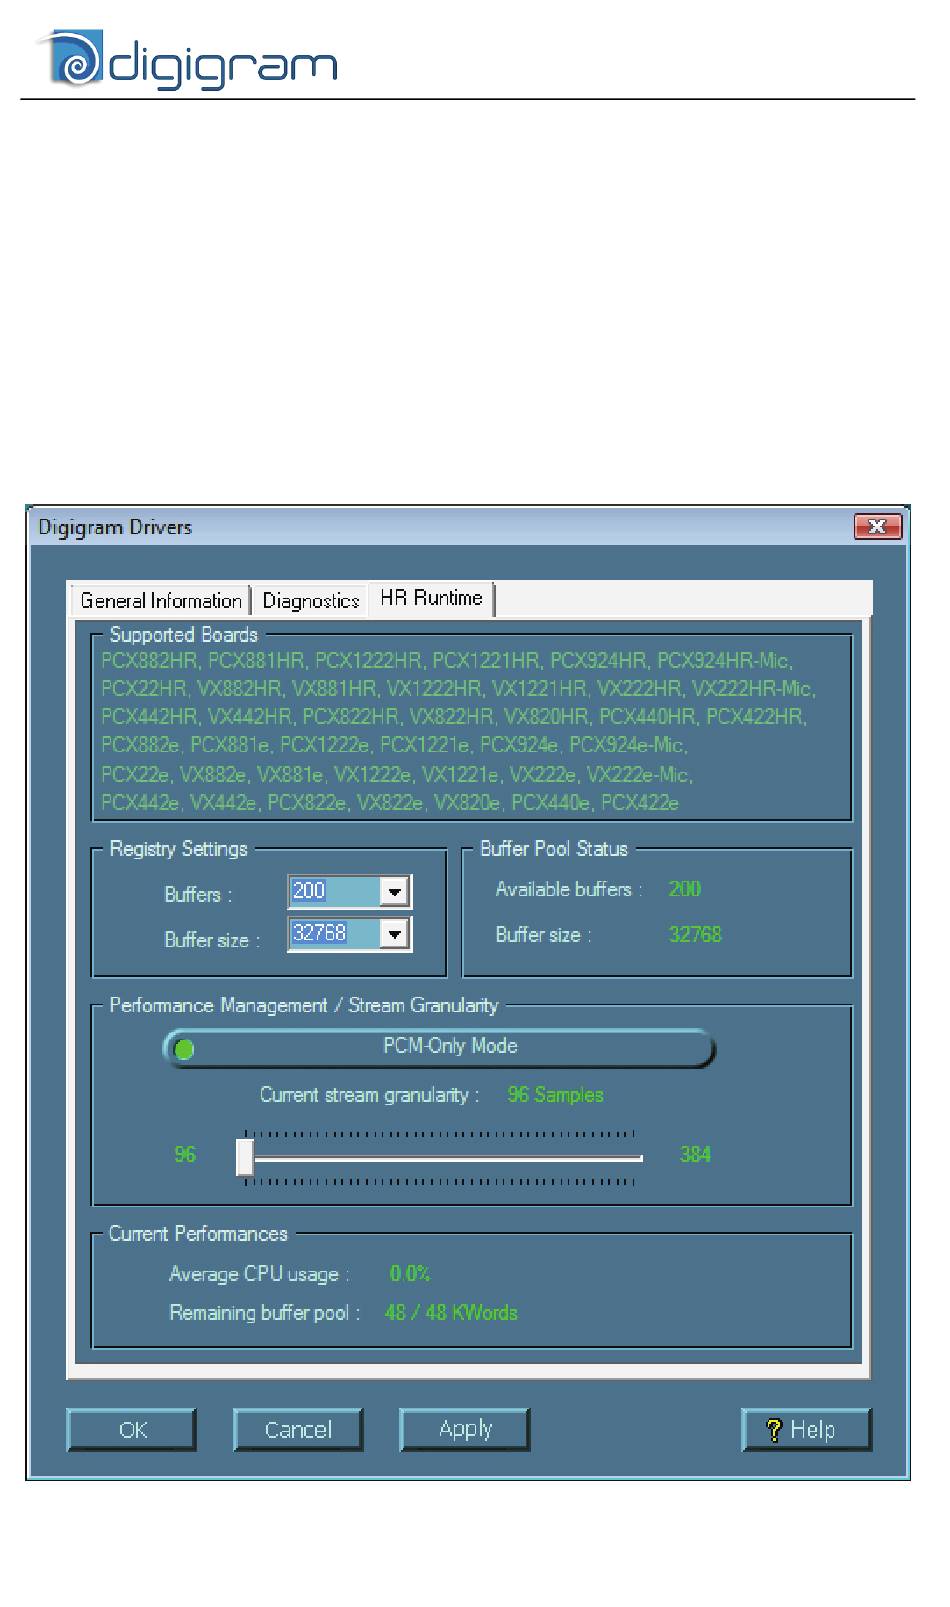
Task: Click the Available buffers value '200'
Action: click(685, 889)
